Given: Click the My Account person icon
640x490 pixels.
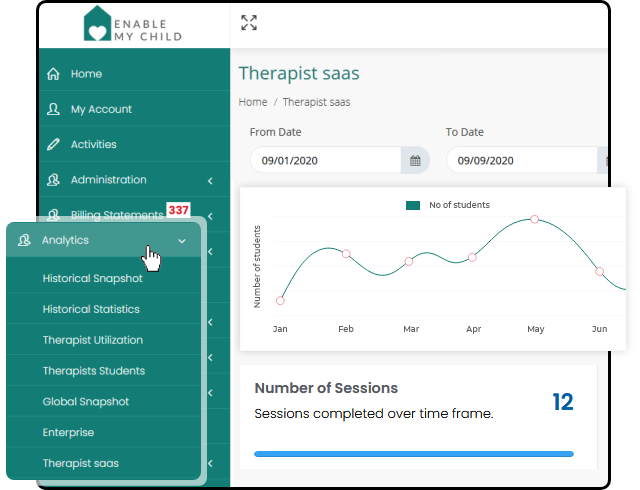Looking at the screenshot, I should tap(53, 109).
